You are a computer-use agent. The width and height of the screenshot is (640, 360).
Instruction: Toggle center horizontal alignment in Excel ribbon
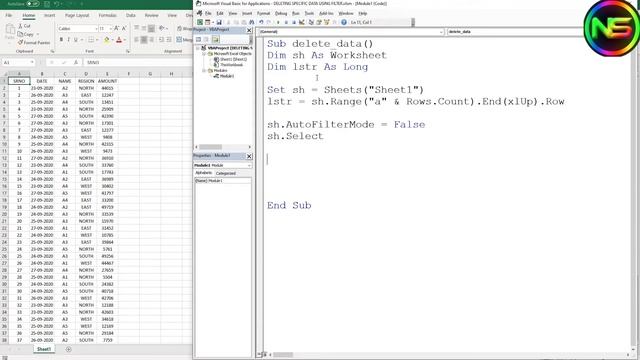(x=144, y=40)
